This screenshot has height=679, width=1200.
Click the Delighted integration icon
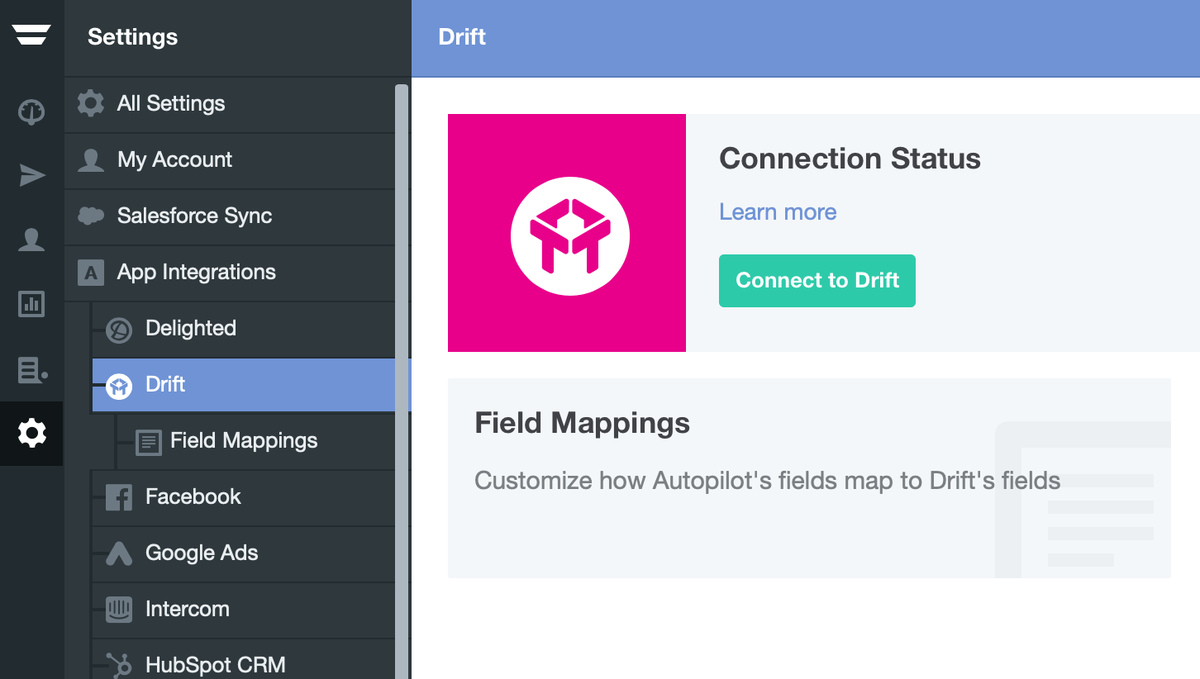(x=118, y=328)
